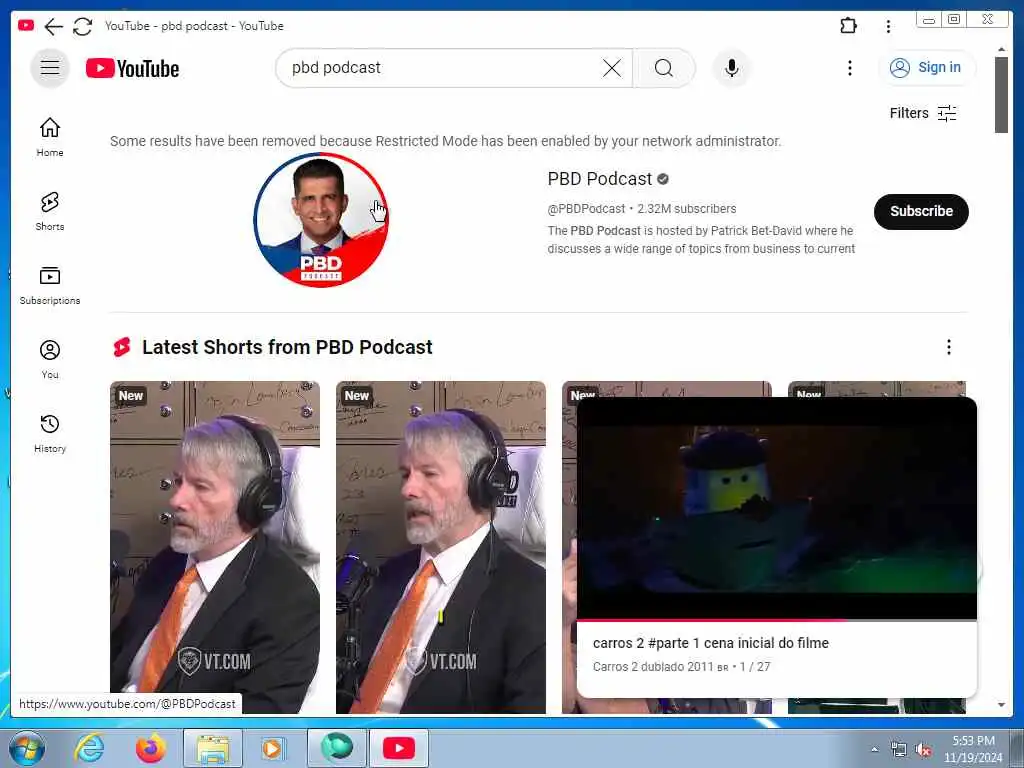Open the Windows Start button

pyautogui.click(x=27, y=748)
